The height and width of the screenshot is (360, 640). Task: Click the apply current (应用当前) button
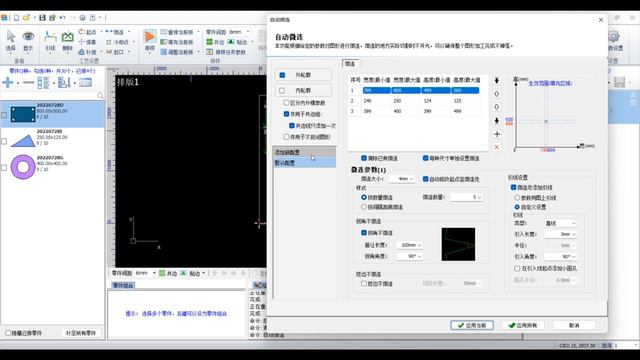tap(472, 325)
